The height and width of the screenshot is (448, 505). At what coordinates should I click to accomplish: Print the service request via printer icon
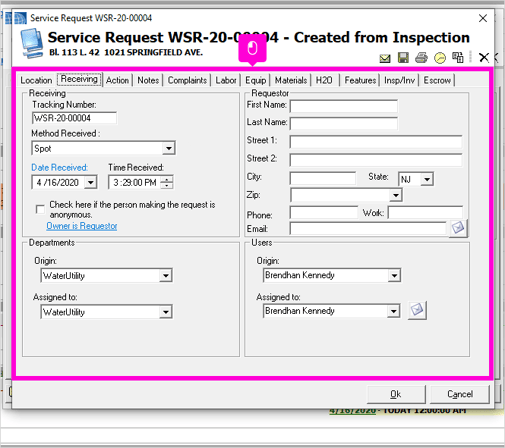(421, 58)
